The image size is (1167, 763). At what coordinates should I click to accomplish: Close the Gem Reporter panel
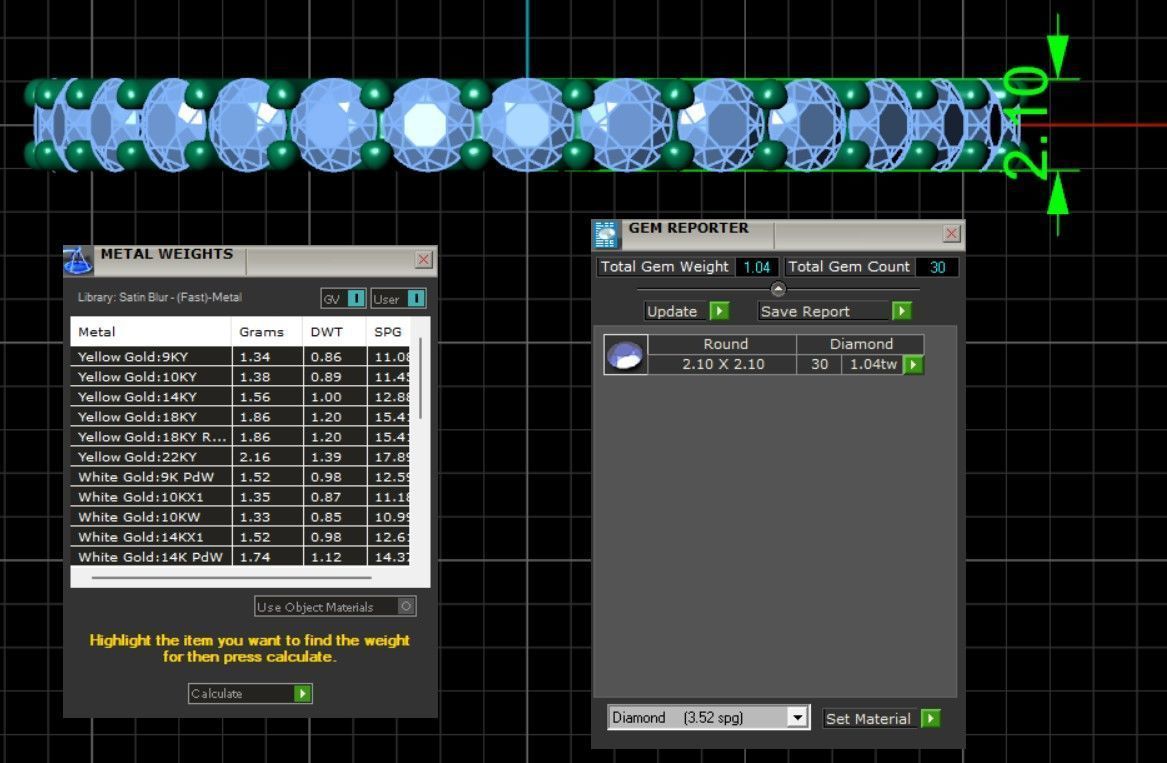[x=951, y=234]
